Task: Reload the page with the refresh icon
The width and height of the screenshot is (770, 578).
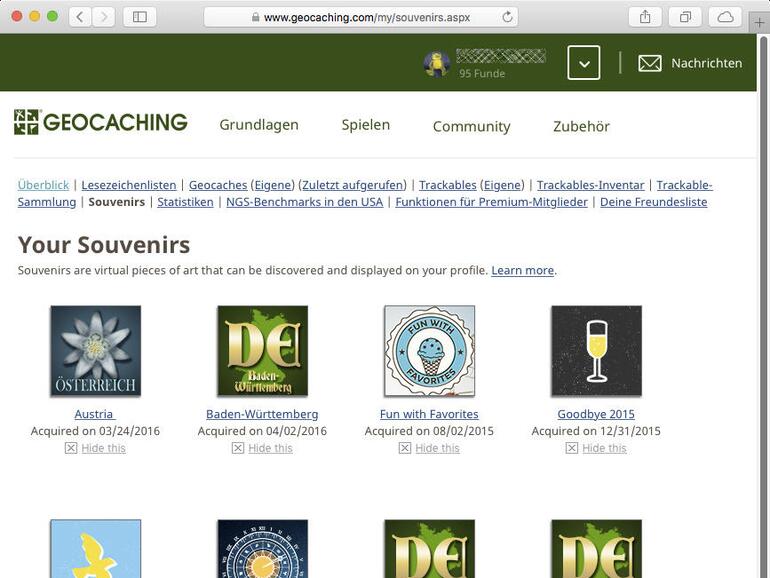Action: pyautogui.click(x=507, y=17)
